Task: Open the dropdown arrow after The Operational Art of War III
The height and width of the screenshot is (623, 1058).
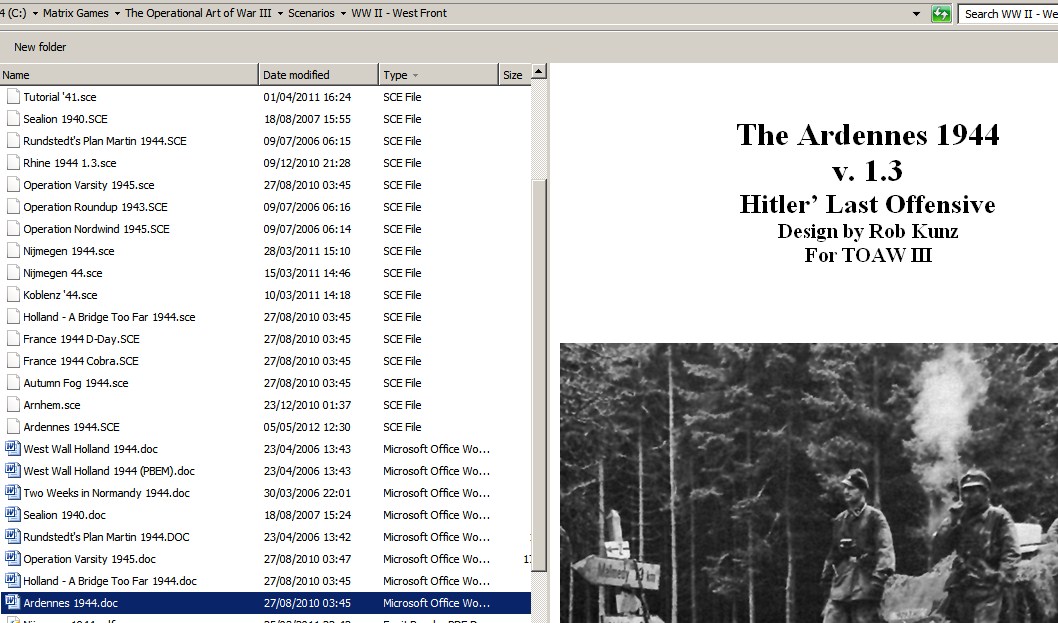Action: 280,13
